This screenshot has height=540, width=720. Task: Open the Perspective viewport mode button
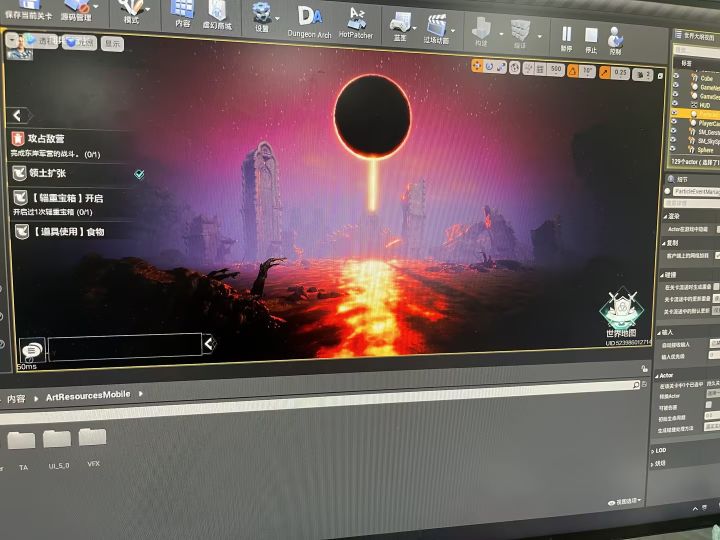click(42, 41)
